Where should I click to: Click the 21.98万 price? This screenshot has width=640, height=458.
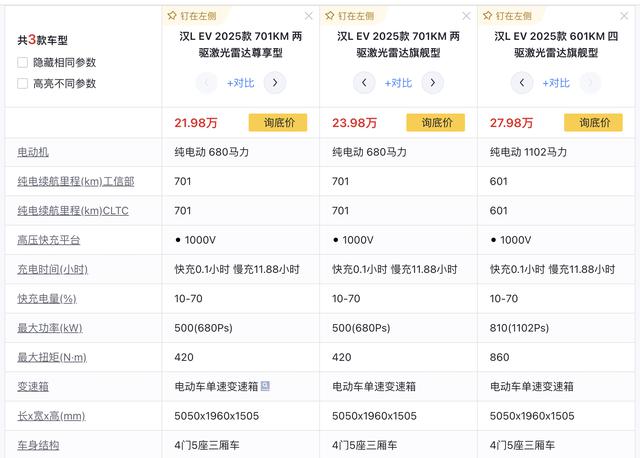(196, 123)
